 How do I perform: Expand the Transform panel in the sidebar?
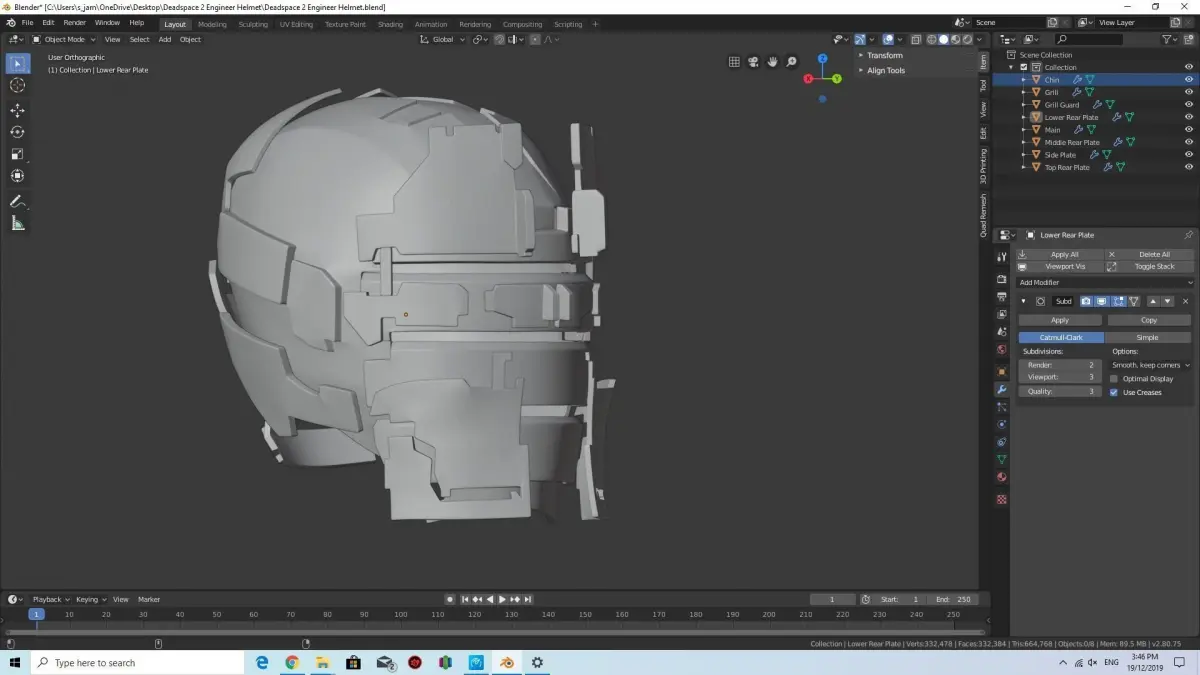click(x=884, y=56)
